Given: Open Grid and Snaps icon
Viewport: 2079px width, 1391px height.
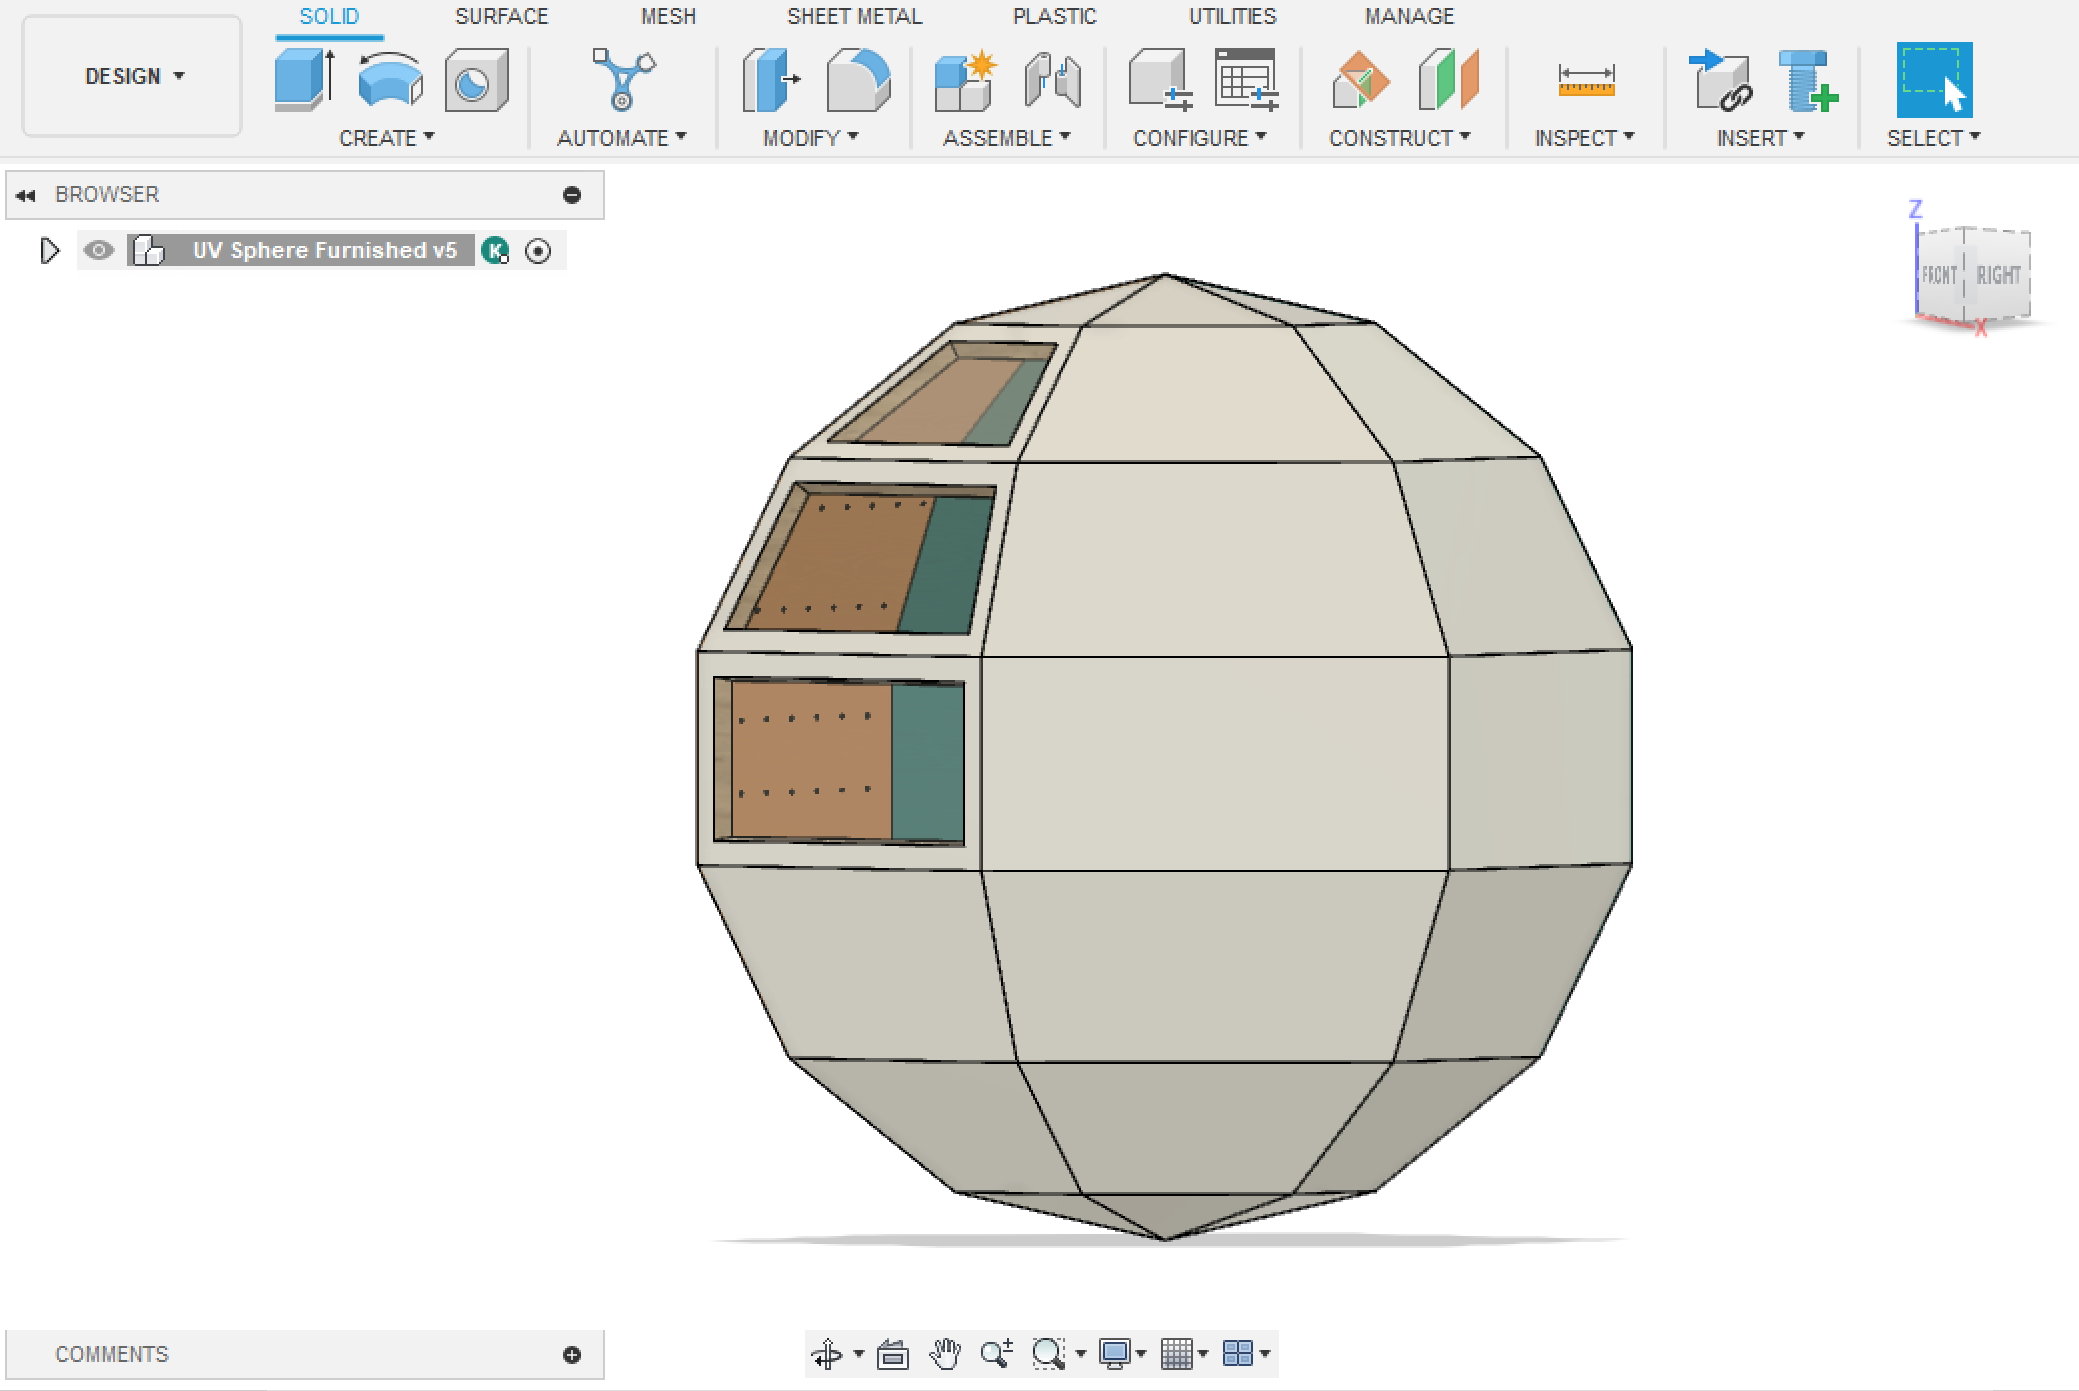Looking at the screenshot, I should click(1177, 1354).
